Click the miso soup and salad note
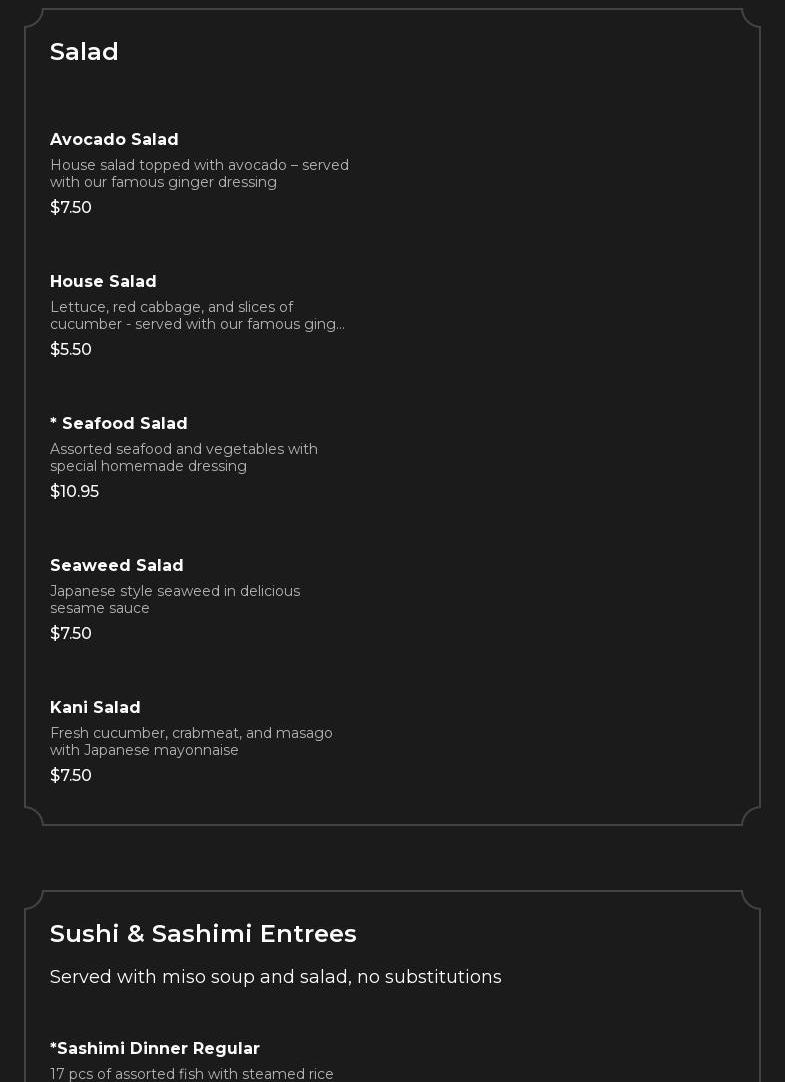Screen dimensions: 785x1082 [275, 977]
